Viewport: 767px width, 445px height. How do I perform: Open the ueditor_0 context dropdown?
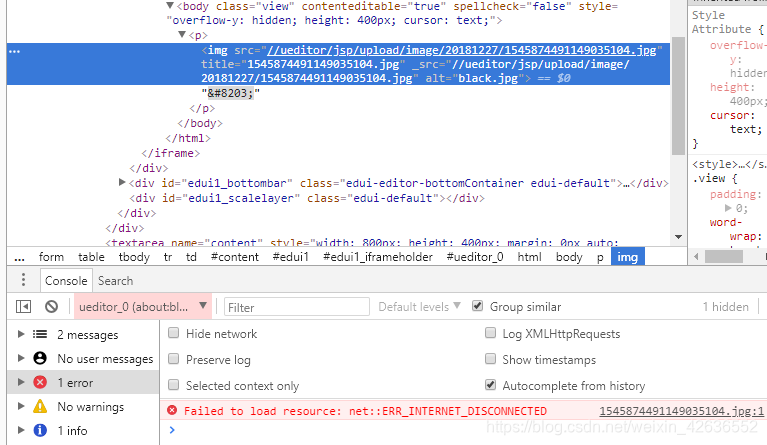point(143,307)
